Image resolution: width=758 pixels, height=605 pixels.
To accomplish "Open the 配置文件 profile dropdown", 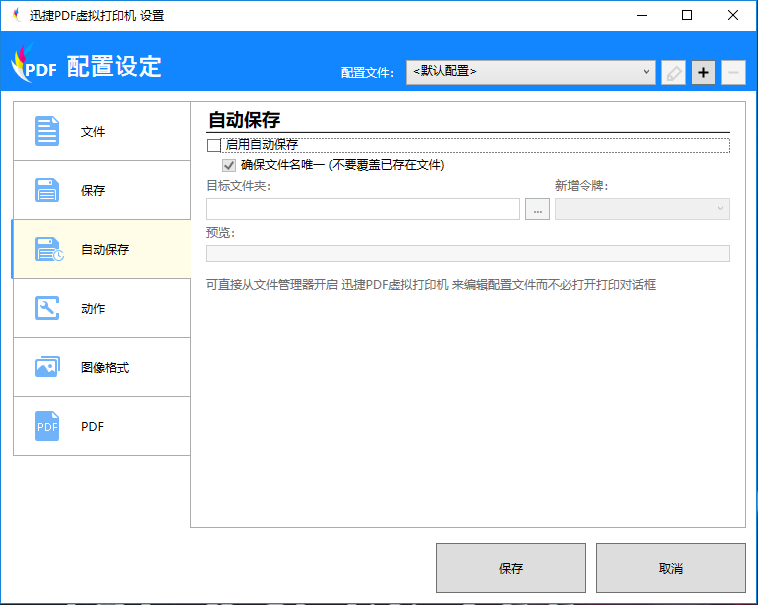I will [531, 72].
